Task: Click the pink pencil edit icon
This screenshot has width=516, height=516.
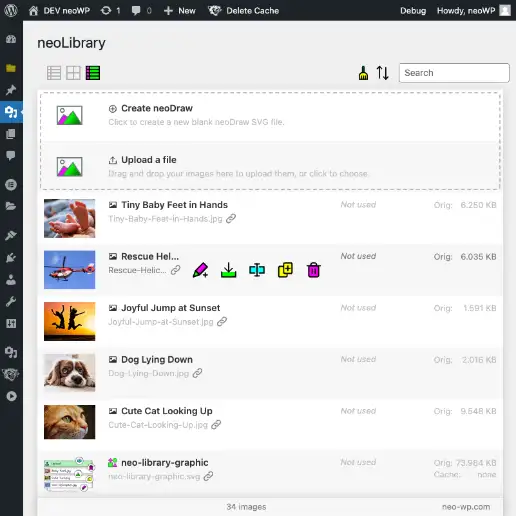Action: [x=201, y=270]
